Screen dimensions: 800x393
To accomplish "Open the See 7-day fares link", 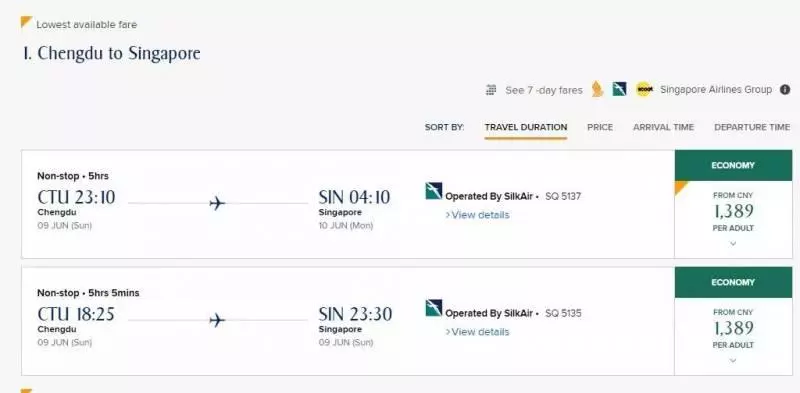I will [543, 90].
